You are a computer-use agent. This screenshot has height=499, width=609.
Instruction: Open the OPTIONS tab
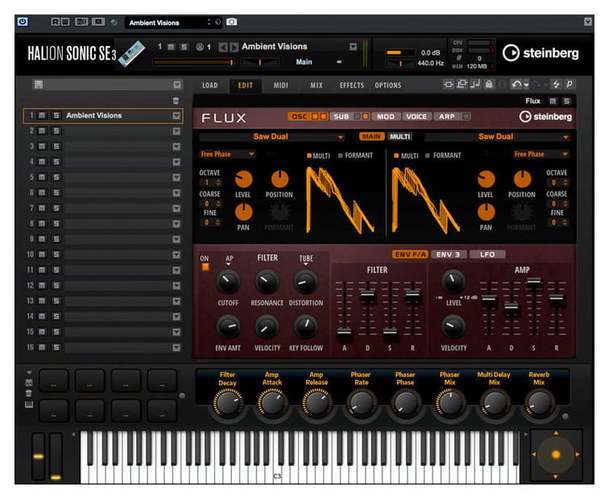[388, 85]
